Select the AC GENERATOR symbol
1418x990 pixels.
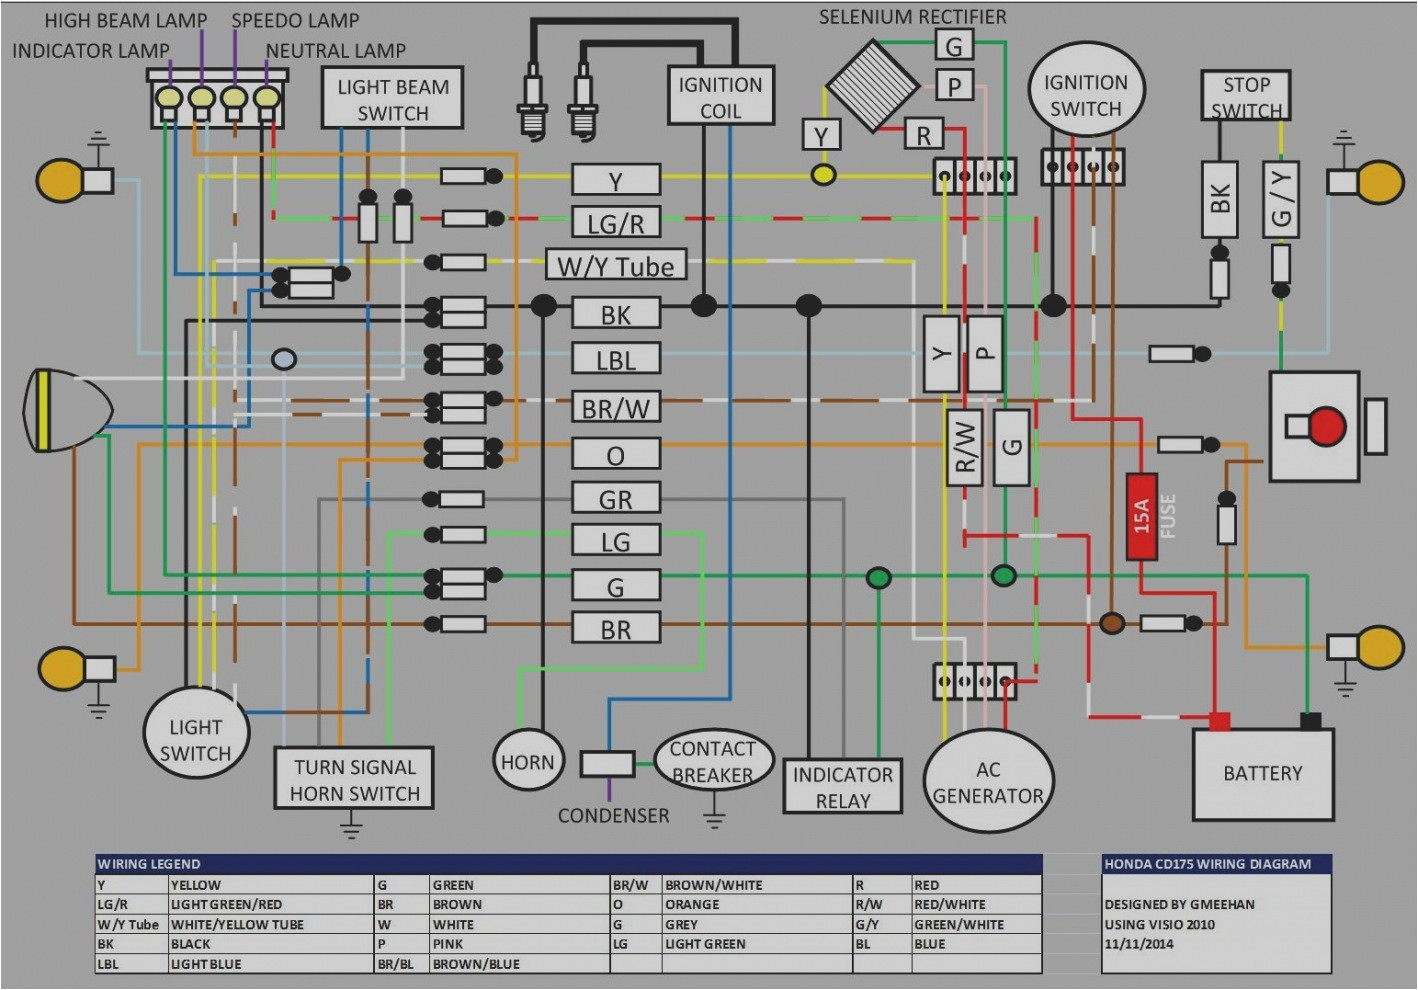coord(988,782)
